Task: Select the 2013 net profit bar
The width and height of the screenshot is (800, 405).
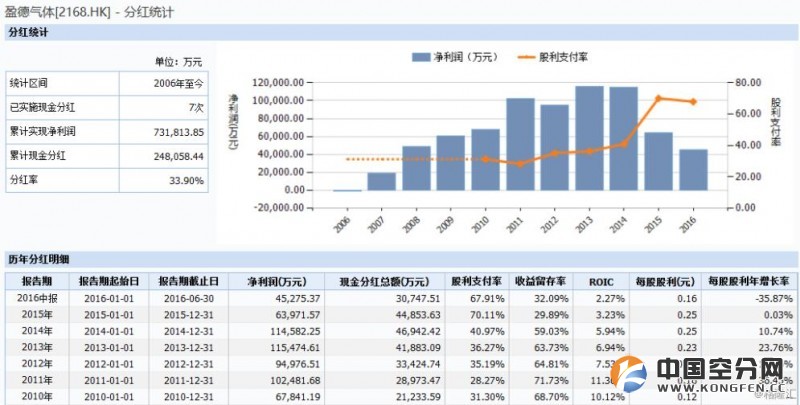Action: (x=589, y=138)
